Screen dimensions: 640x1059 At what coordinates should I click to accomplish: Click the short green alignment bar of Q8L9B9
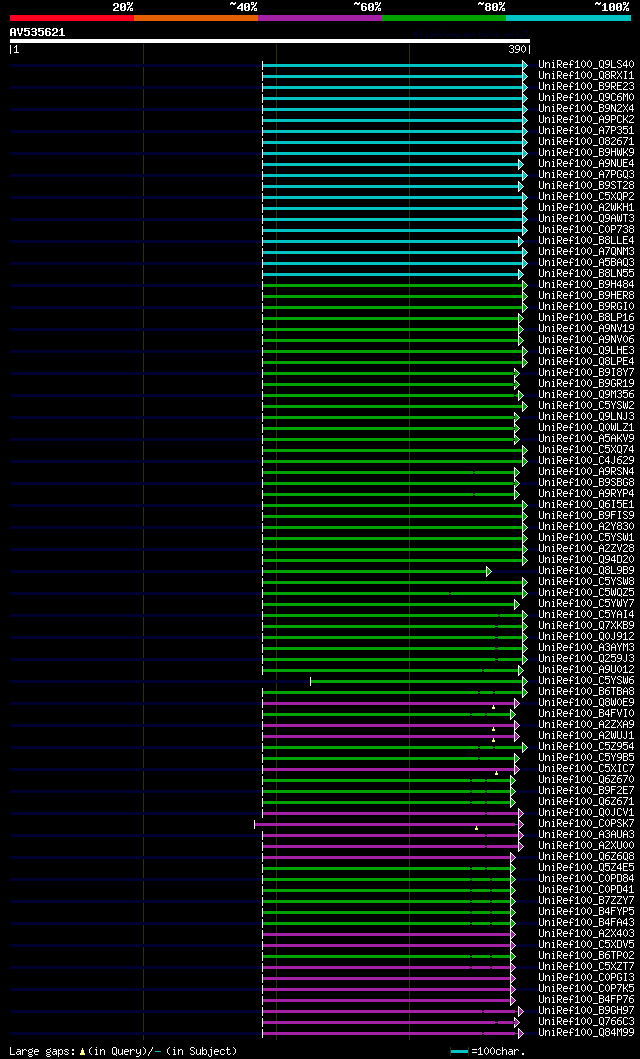(376, 571)
